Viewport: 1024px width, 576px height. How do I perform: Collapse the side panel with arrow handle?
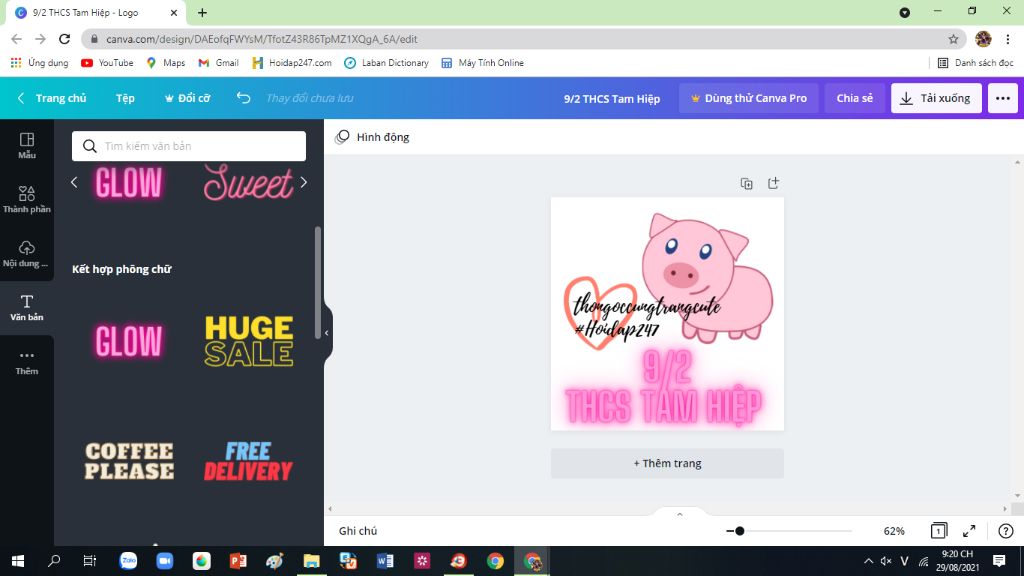coord(327,333)
